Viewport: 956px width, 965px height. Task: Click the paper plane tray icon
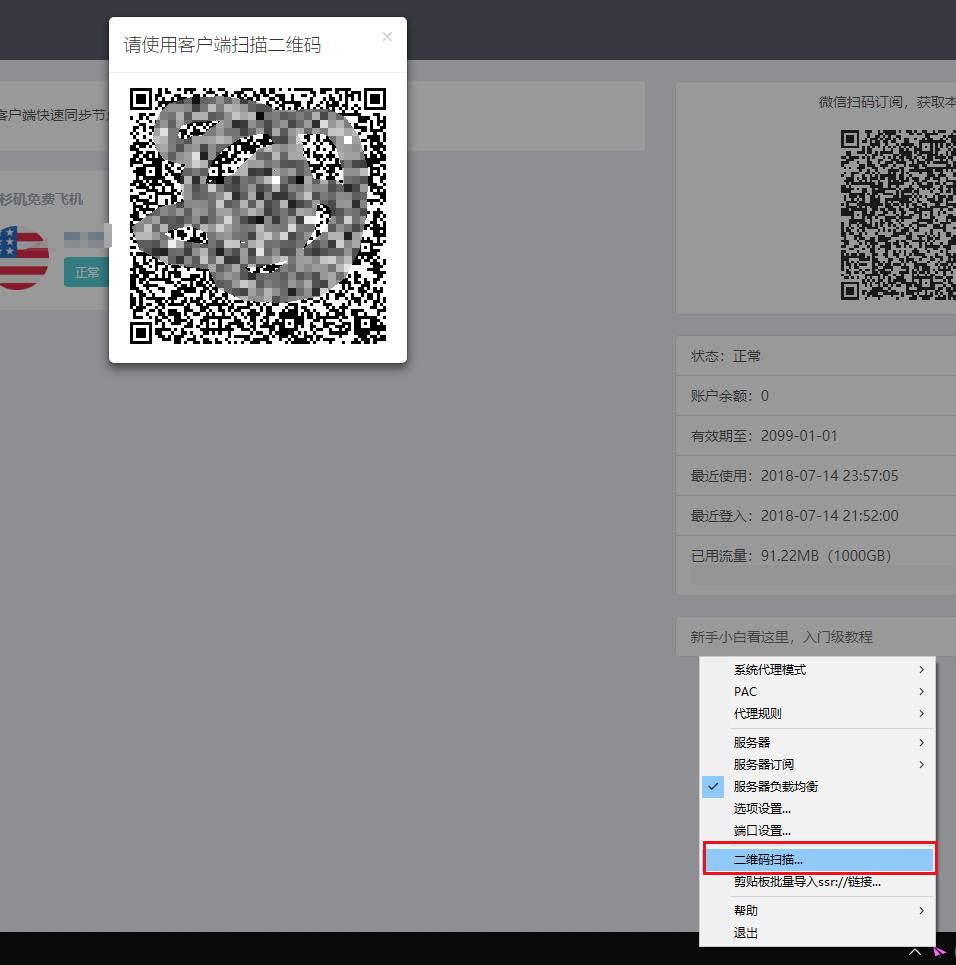tap(940, 953)
